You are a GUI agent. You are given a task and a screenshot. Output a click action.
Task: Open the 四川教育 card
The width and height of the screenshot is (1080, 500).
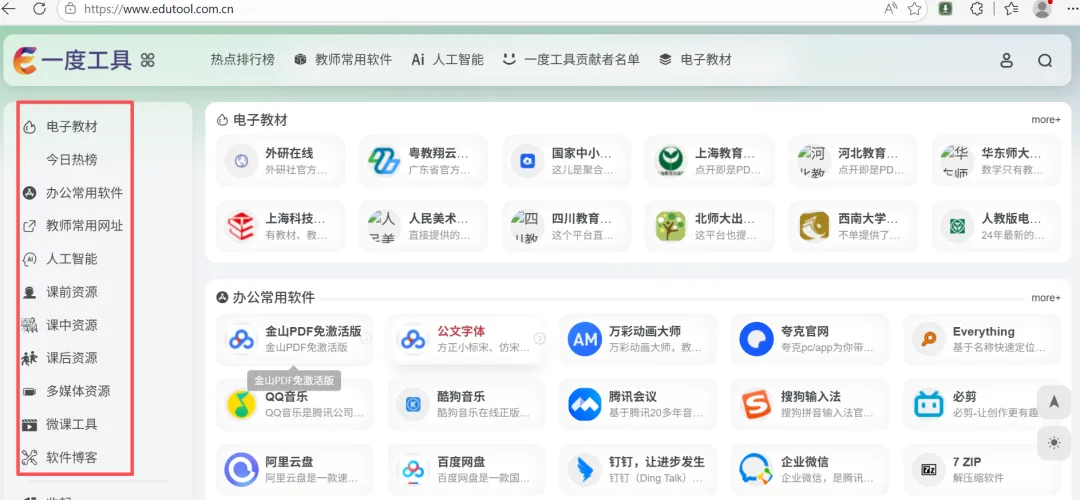point(566,226)
